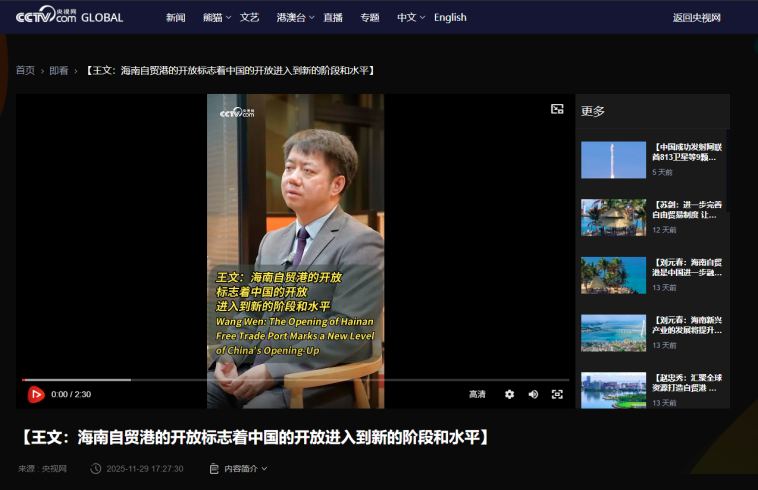Toggle picture-in-picture mode icon
758x490 pixels.
pos(557,109)
